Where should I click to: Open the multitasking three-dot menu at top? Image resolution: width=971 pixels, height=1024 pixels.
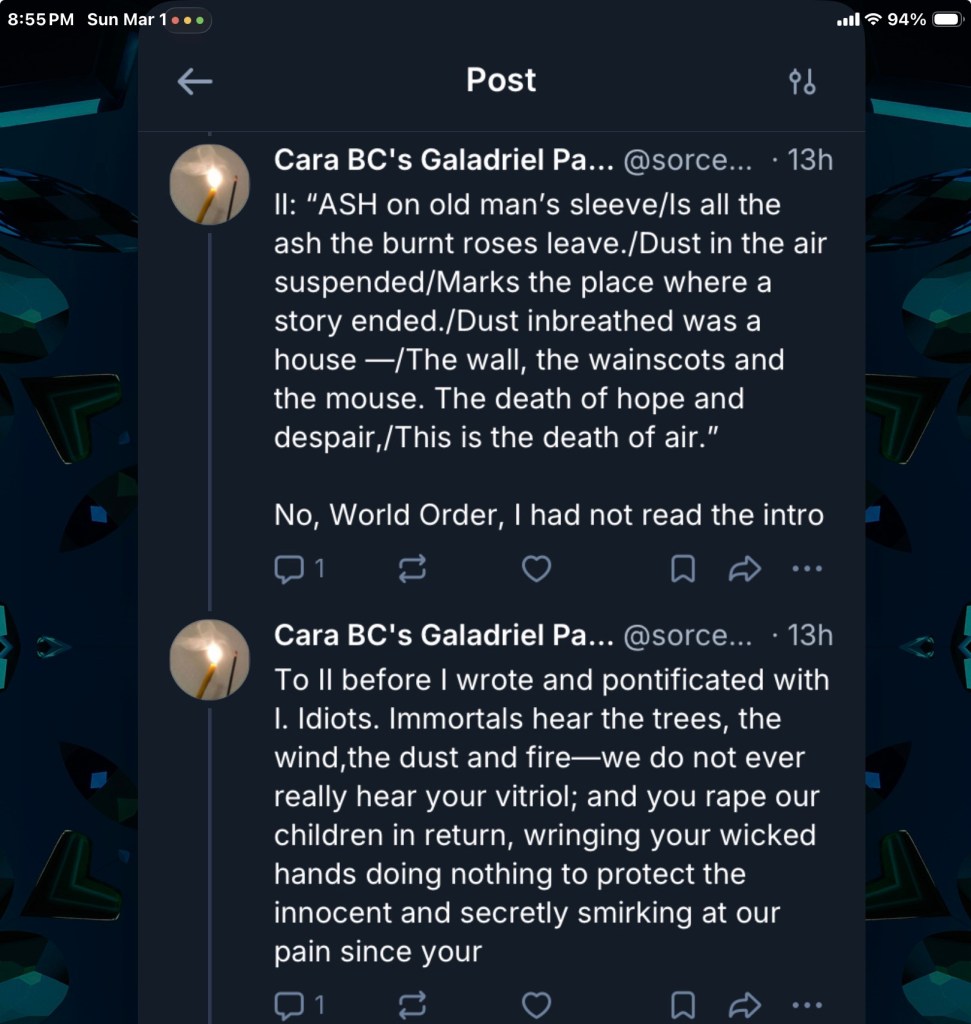coord(188,20)
